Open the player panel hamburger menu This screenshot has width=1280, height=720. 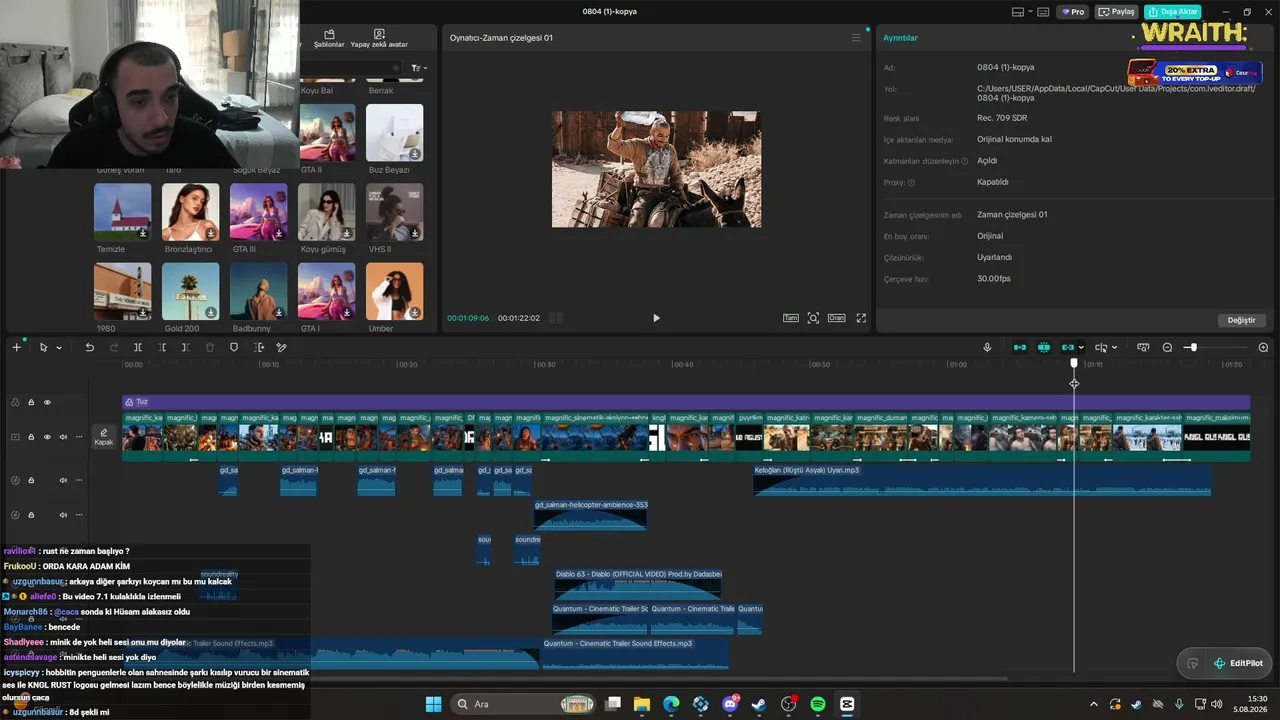855,38
